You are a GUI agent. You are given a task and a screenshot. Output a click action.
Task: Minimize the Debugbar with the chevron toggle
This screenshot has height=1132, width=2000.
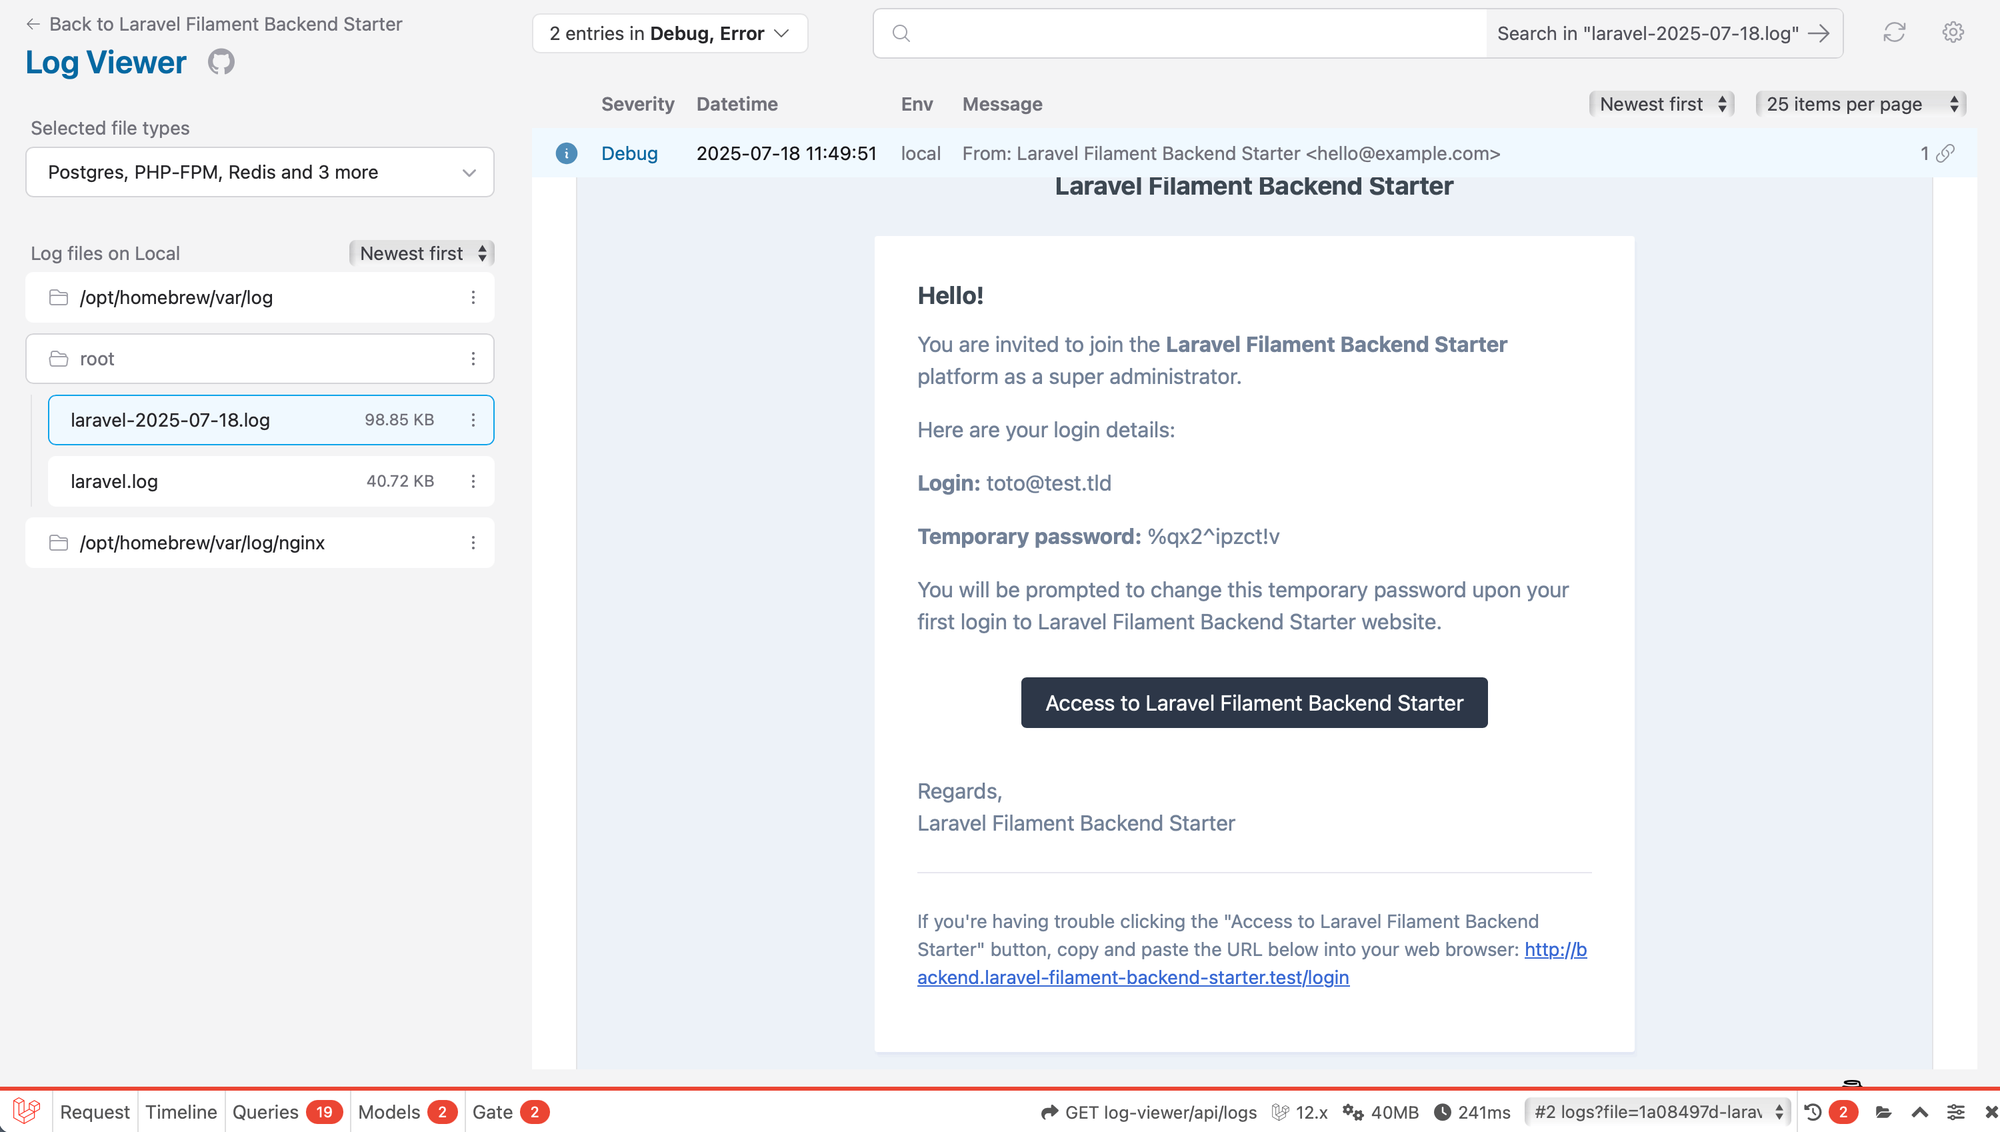pyautogui.click(x=1919, y=1111)
